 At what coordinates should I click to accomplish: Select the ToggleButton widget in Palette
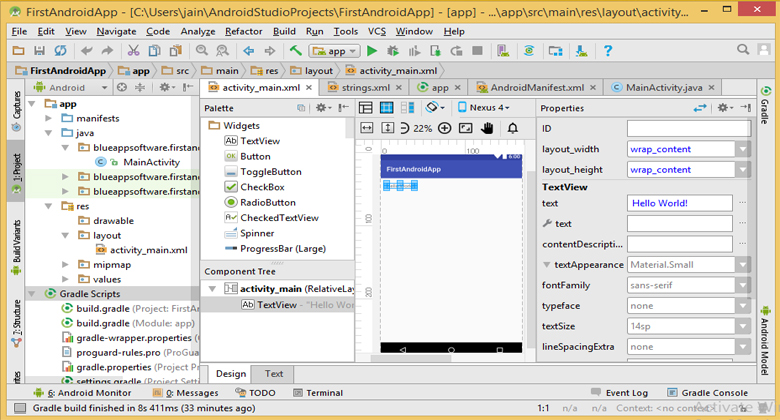271,172
